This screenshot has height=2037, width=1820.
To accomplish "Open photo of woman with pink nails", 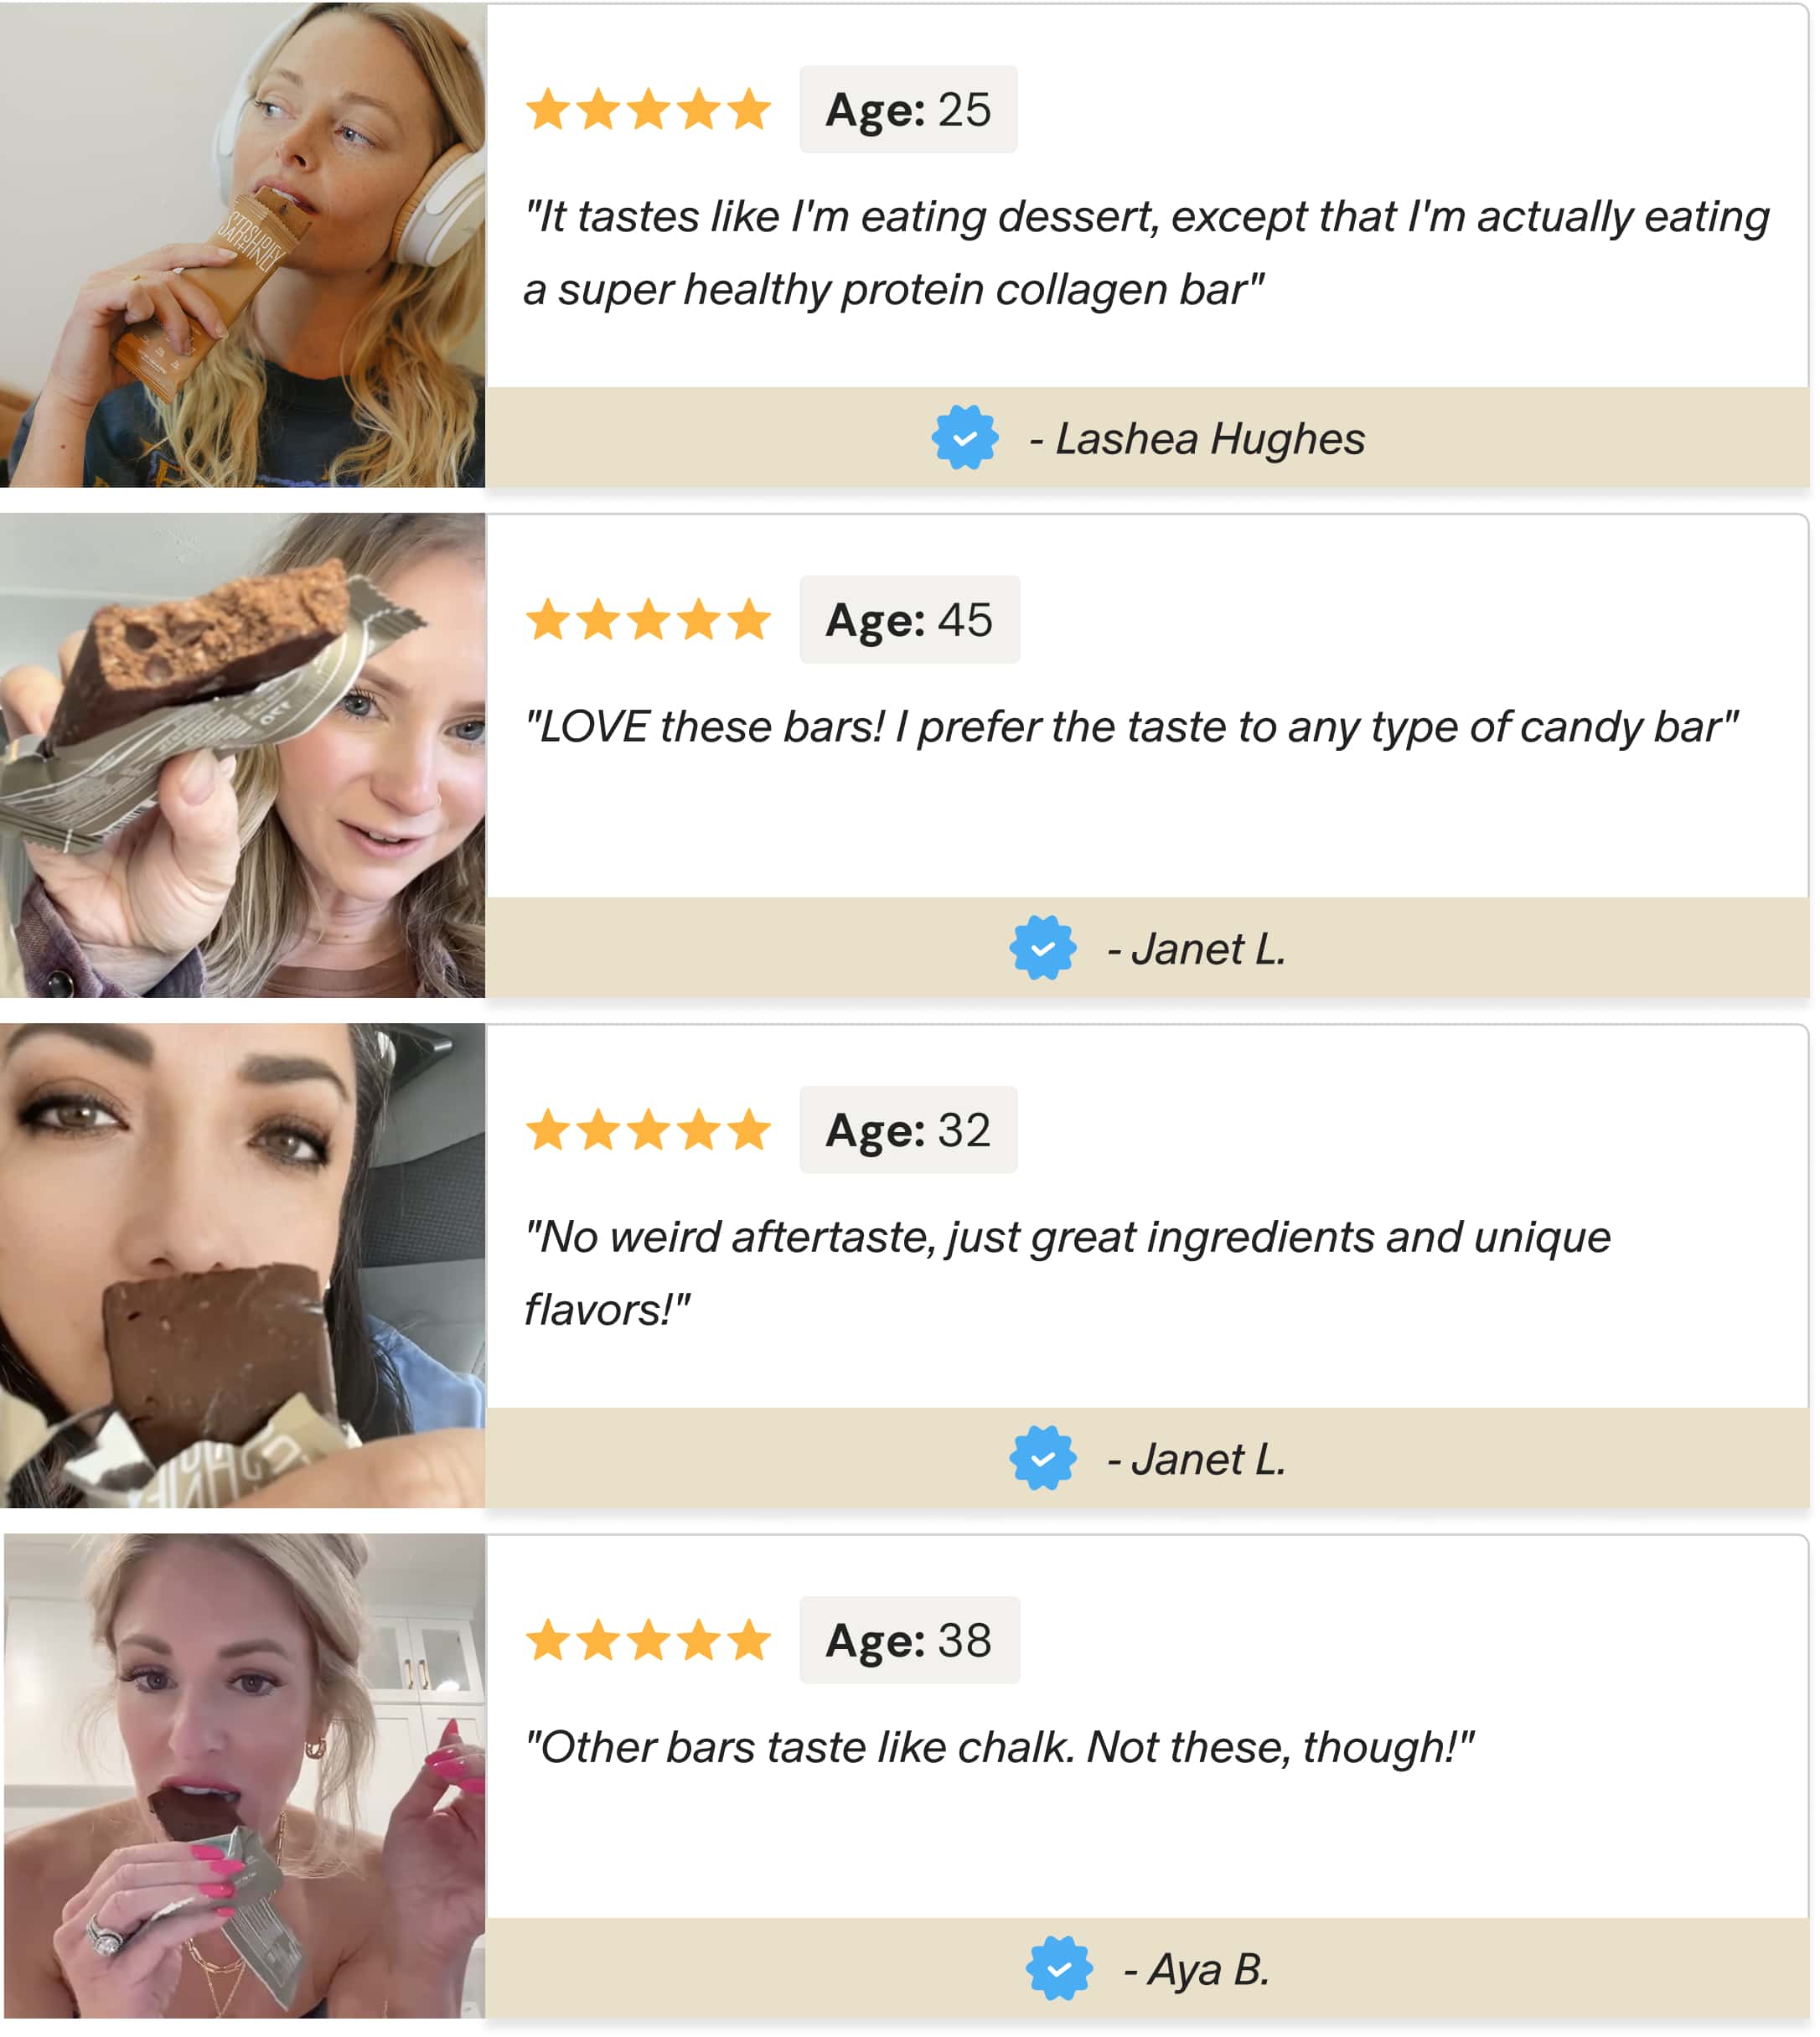I will 243,1775.
